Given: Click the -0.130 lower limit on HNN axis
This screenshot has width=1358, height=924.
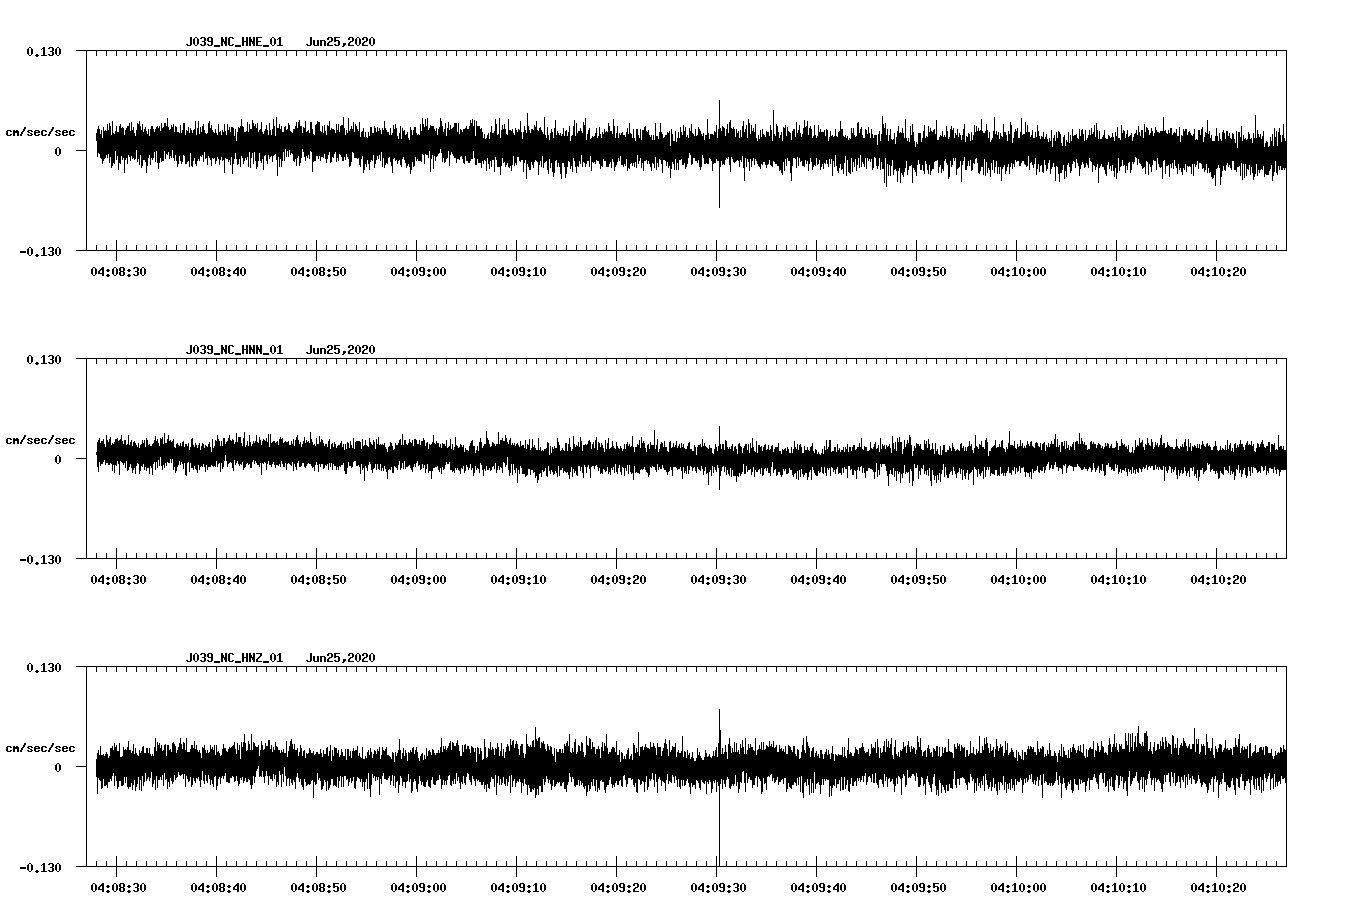Looking at the screenshot, I should pyautogui.click(x=40, y=559).
